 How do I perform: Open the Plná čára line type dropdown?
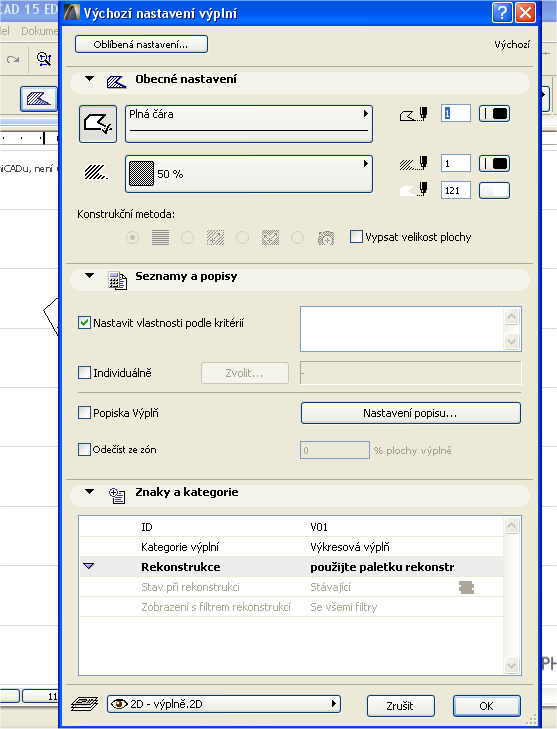pos(249,124)
